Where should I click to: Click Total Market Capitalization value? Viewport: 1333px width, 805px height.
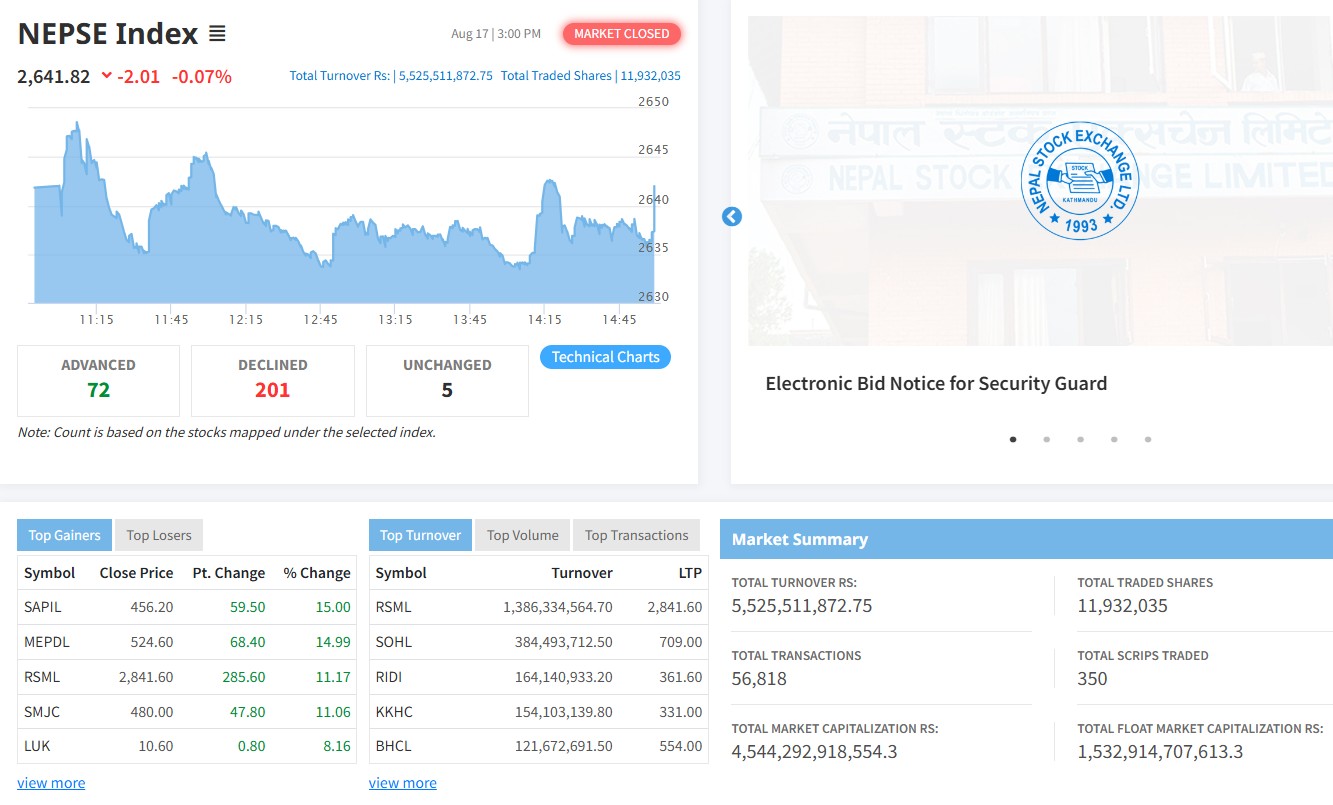pos(815,752)
